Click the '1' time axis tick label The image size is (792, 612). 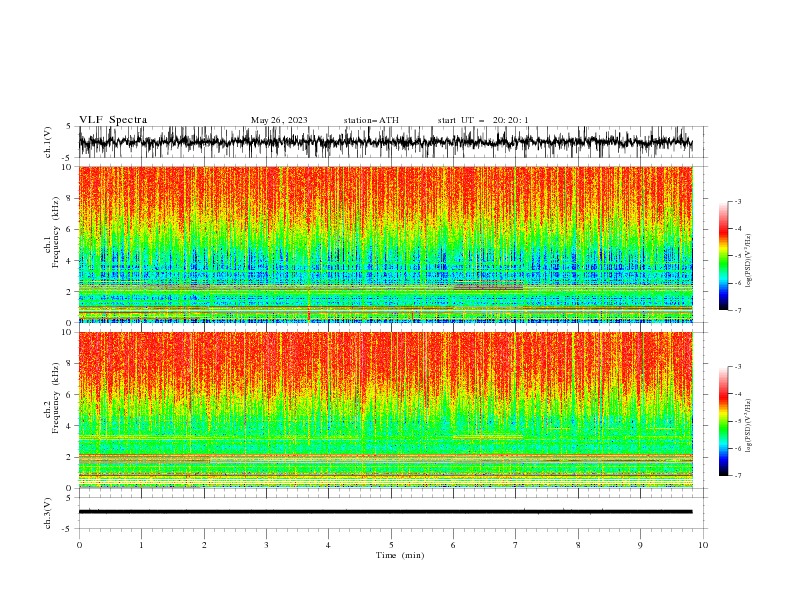[141, 545]
